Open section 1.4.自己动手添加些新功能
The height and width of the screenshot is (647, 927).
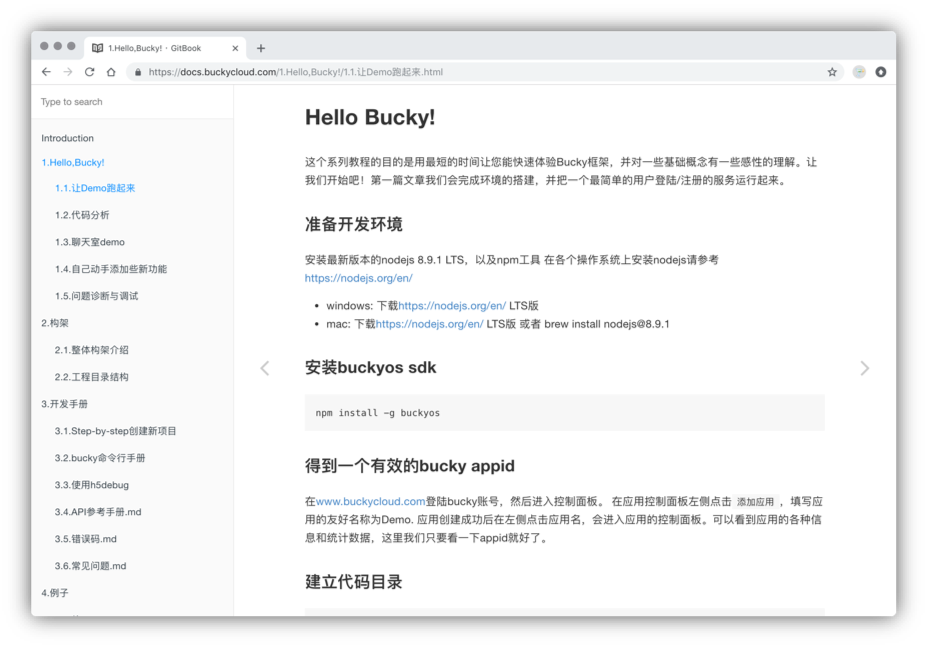(111, 269)
